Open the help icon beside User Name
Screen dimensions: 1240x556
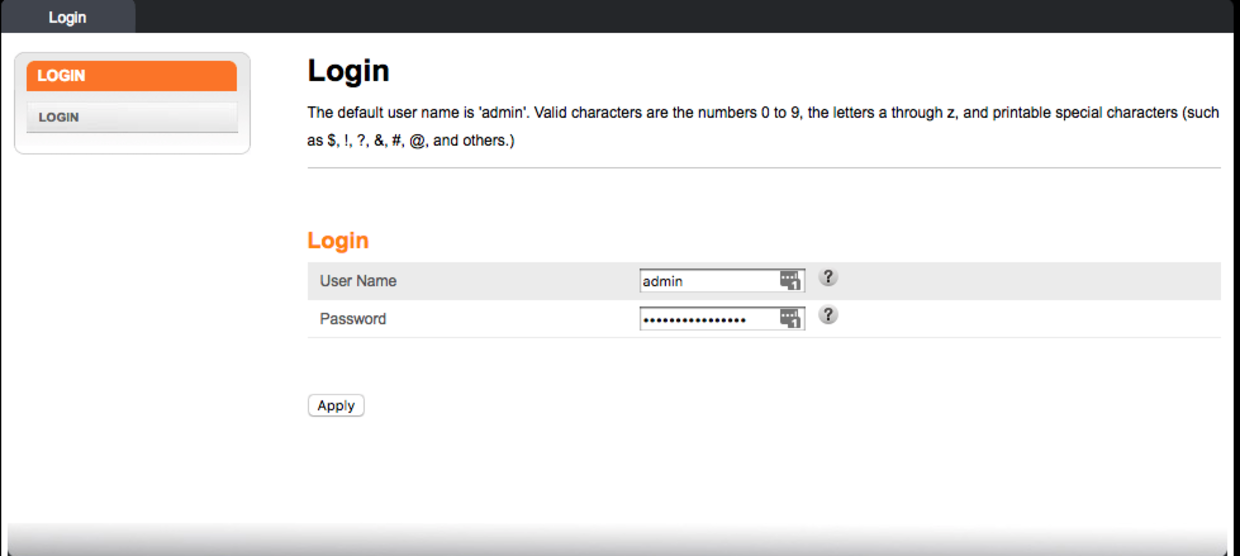point(827,277)
